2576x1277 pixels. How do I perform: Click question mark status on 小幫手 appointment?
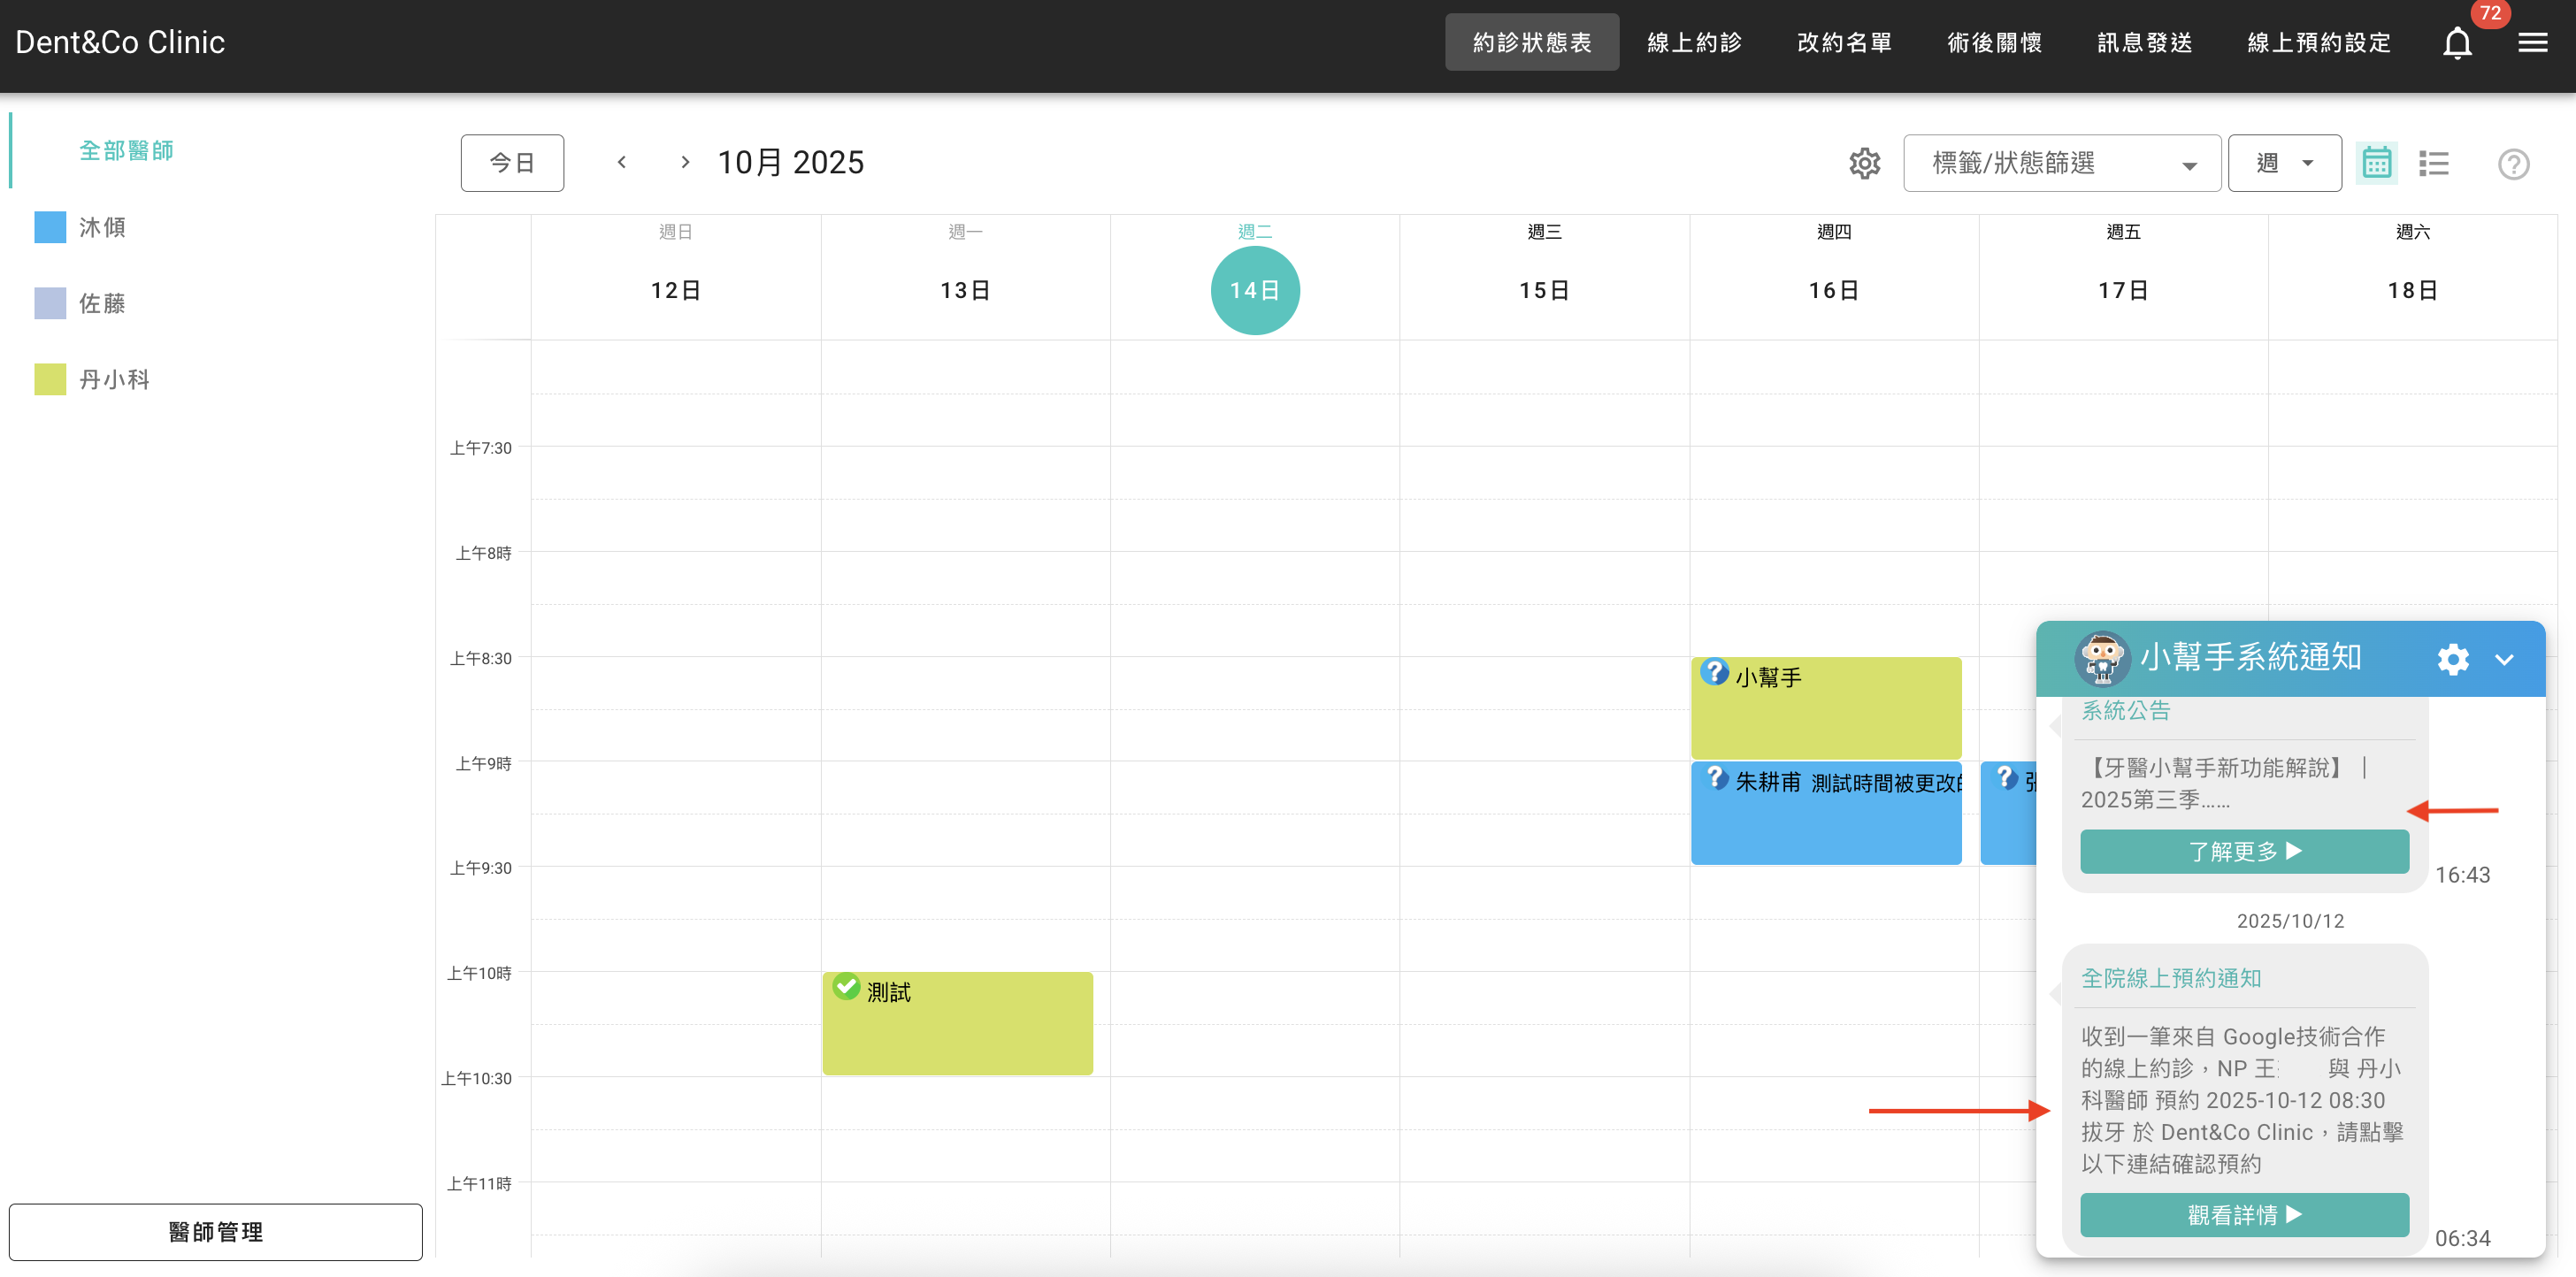(x=1716, y=672)
